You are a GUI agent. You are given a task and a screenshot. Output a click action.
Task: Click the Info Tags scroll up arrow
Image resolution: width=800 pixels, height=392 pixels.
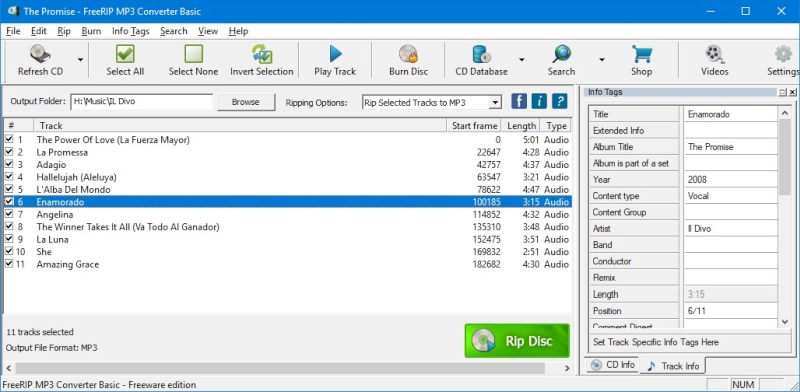(785, 113)
